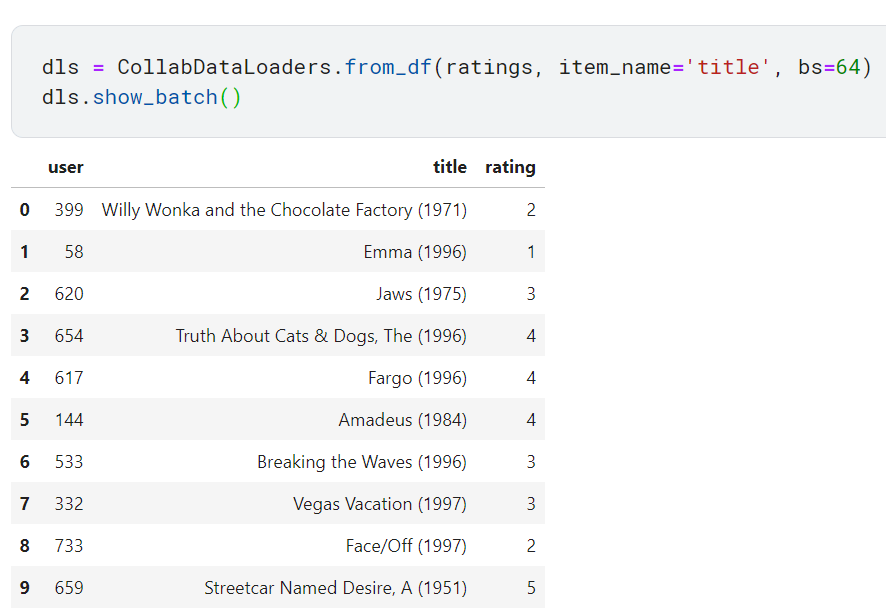Click 'dls.show_batch()' code line
The image size is (886, 613).
pos(141,97)
